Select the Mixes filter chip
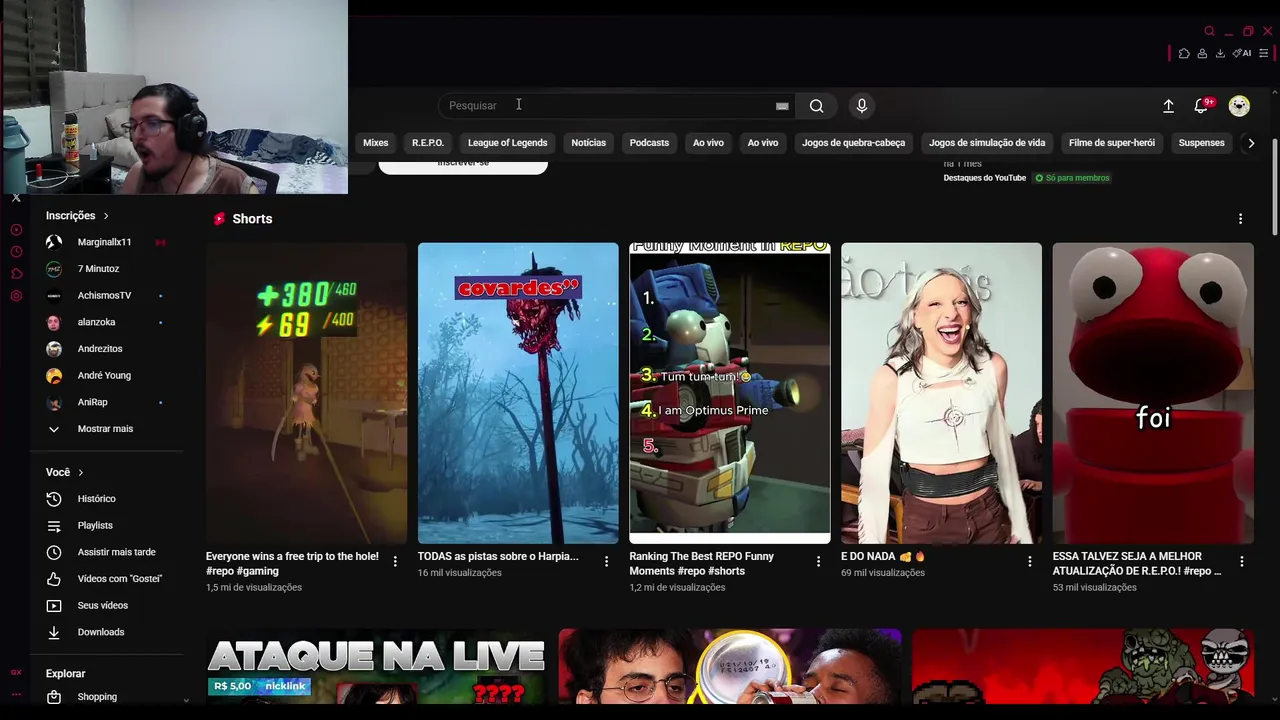 tap(375, 143)
